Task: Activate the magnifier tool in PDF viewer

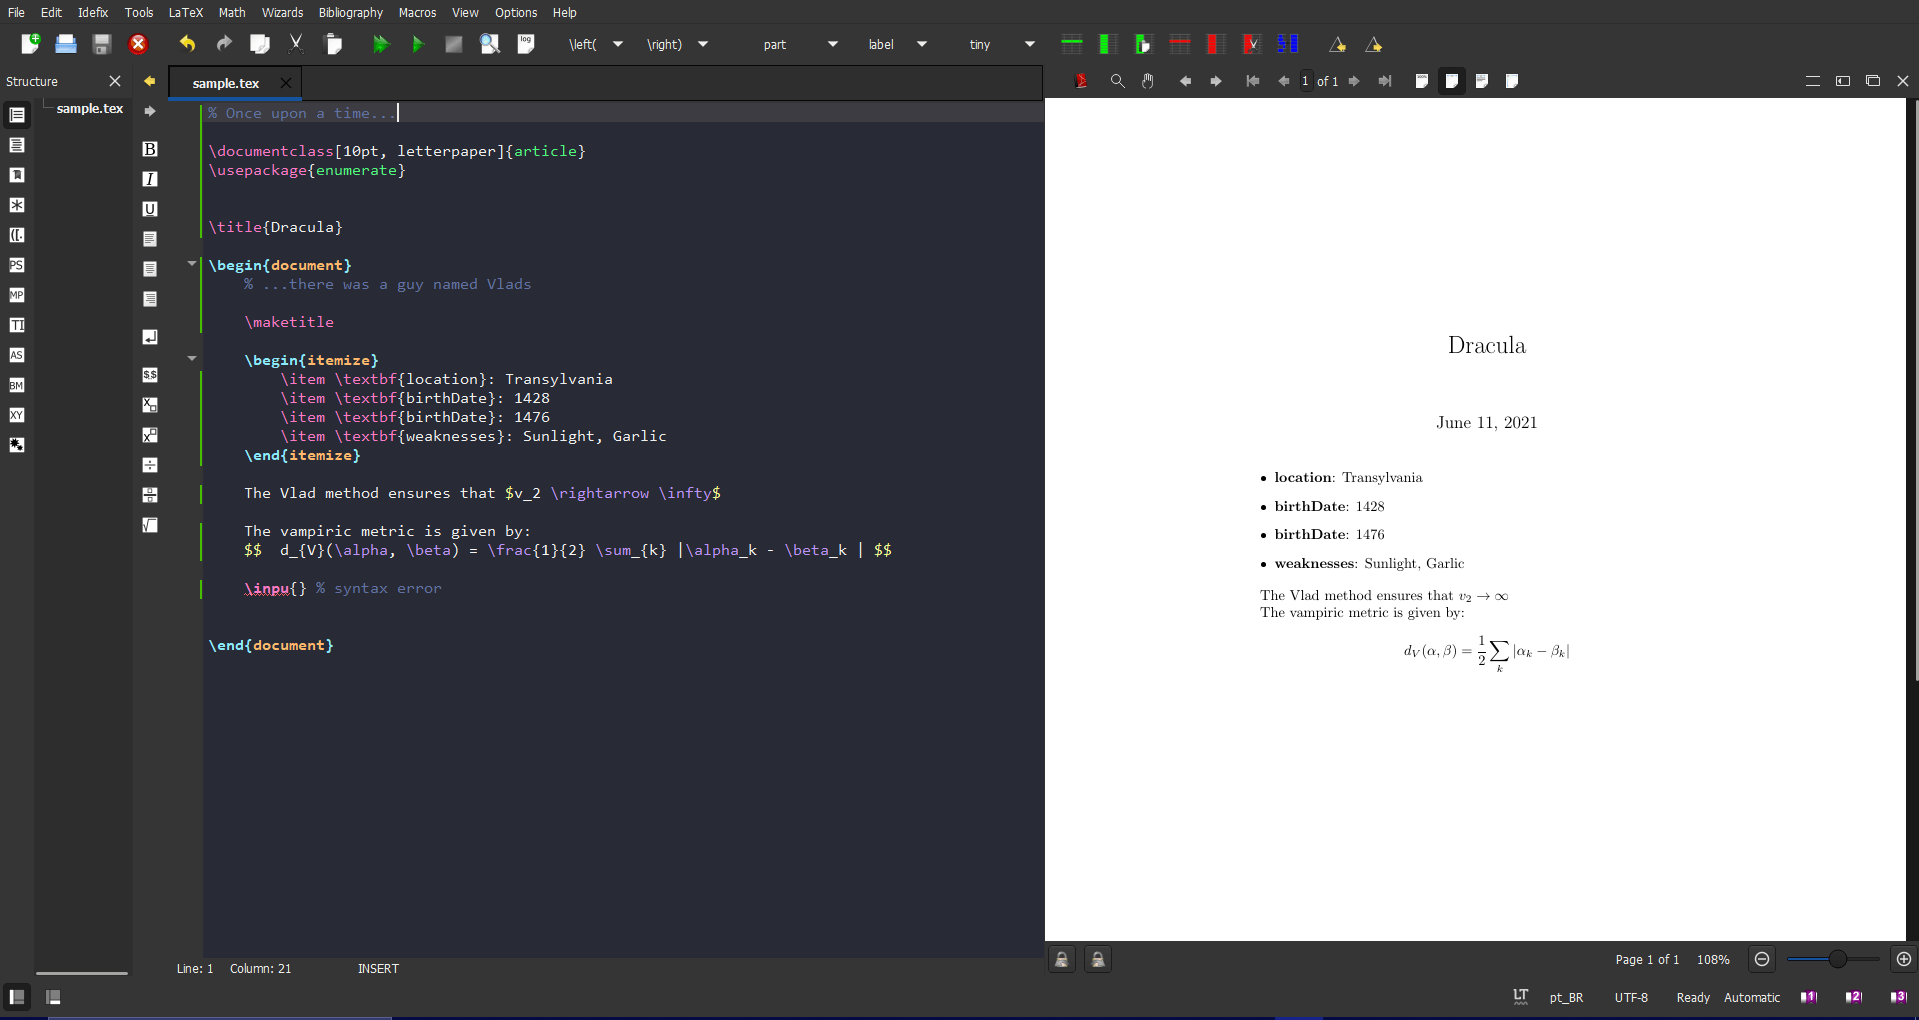Action: (1117, 81)
